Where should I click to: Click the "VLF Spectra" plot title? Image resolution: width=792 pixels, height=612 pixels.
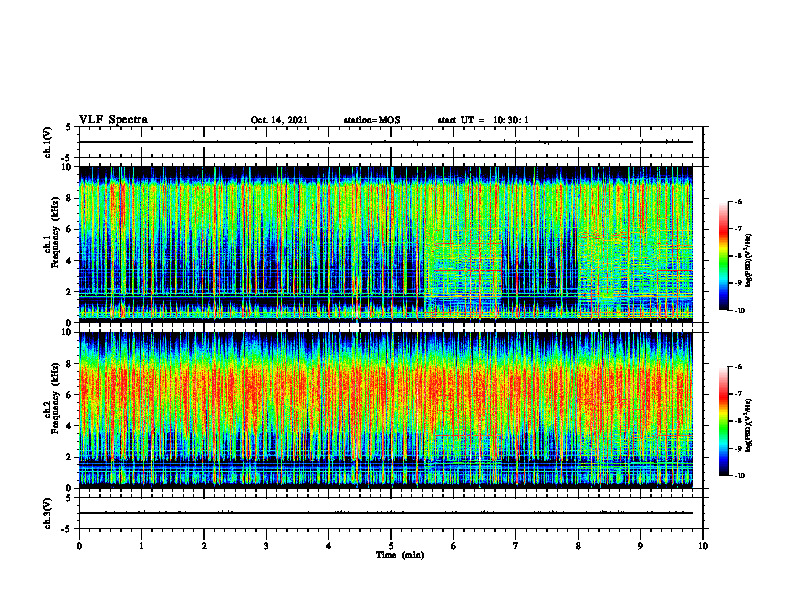pyautogui.click(x=113, y=120)
